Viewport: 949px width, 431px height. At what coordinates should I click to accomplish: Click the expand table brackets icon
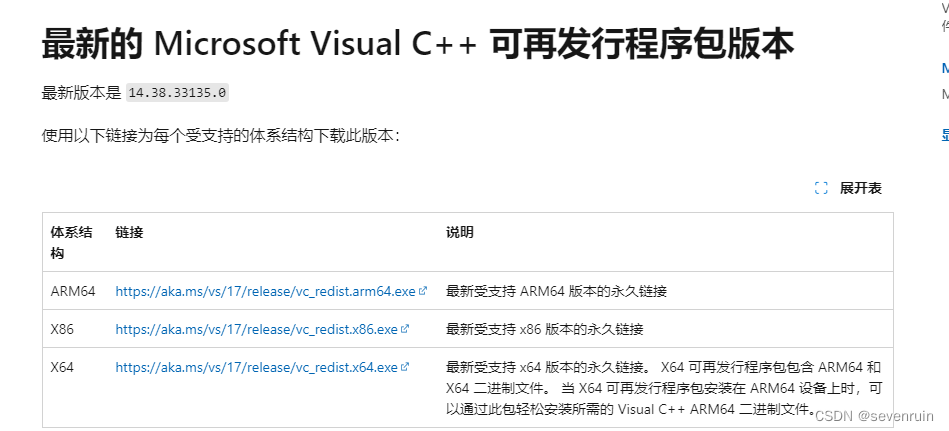(x=821, y=188)
